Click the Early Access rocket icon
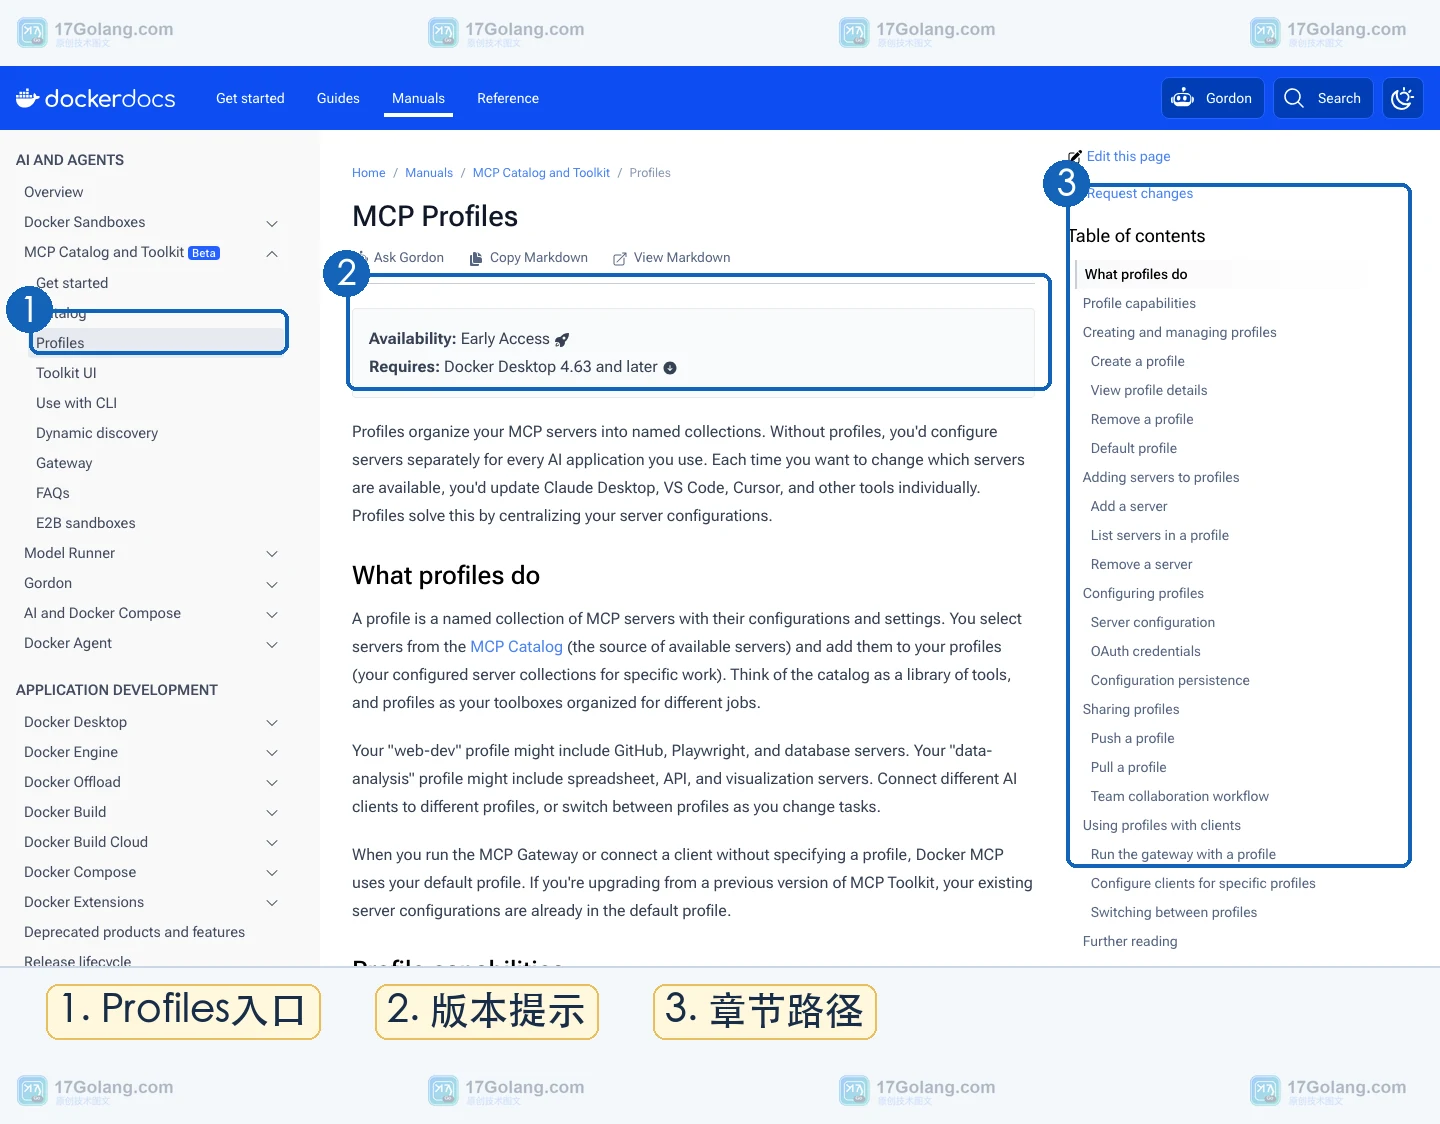Viewport: 1440px width, 1124px height. pyautogui.click(x=562, y=340)
